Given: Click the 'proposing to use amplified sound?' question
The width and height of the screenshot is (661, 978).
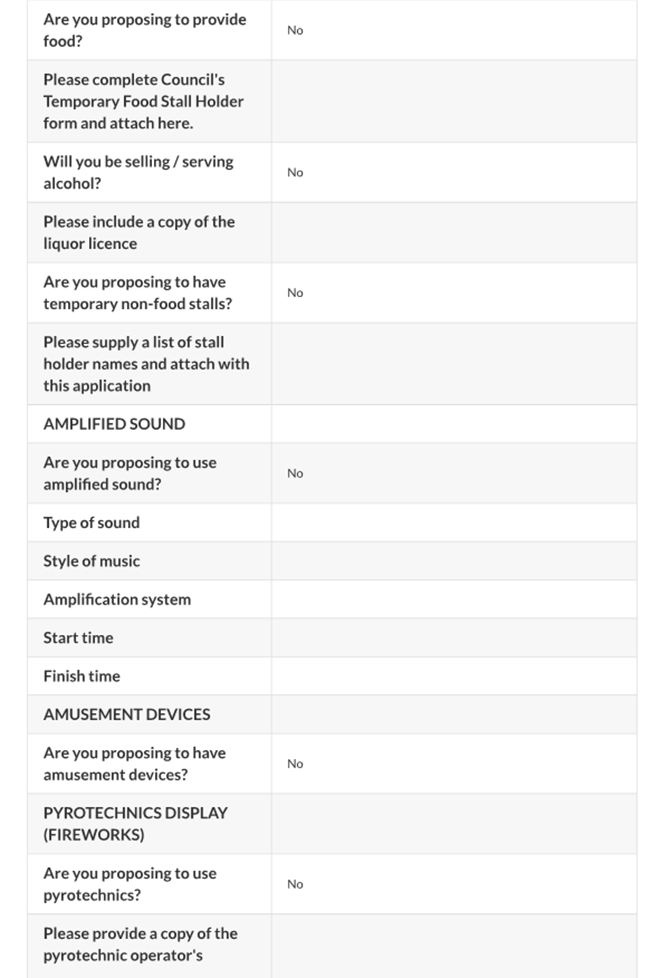Looking at the screenshot, I should [x=129, y=473].
